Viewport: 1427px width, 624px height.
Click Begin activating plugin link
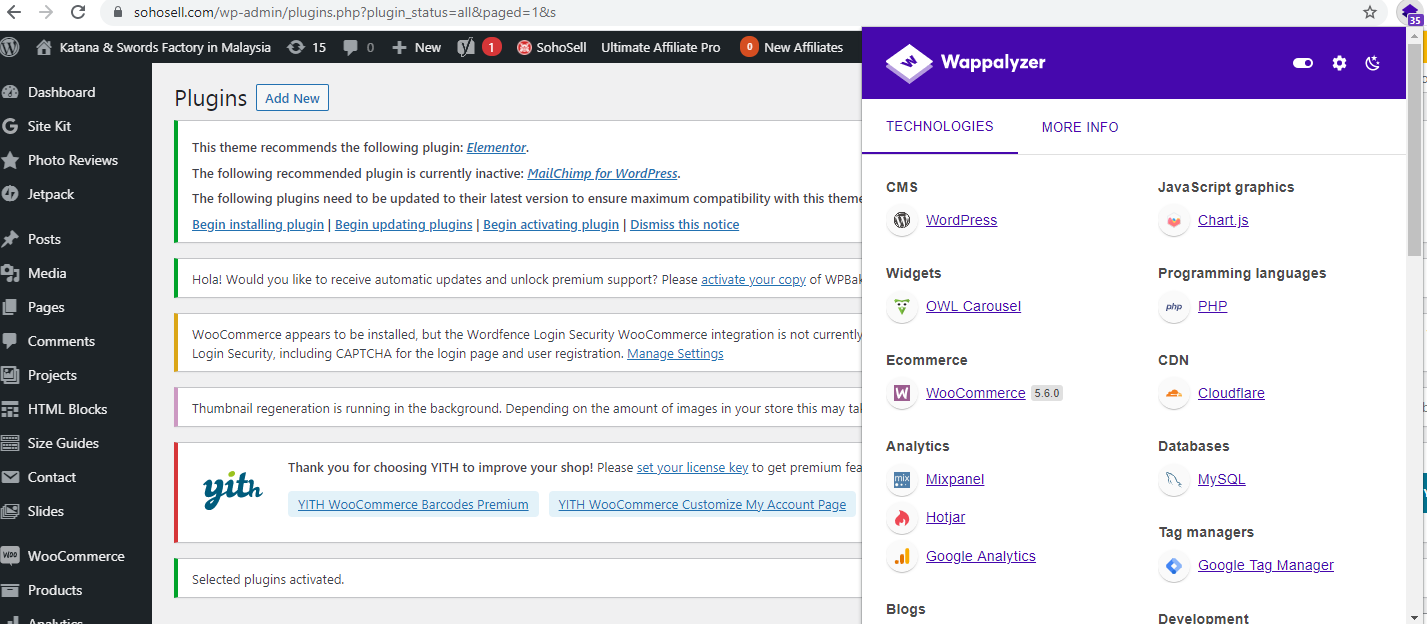pyautogui.click(x=551, y=225)
